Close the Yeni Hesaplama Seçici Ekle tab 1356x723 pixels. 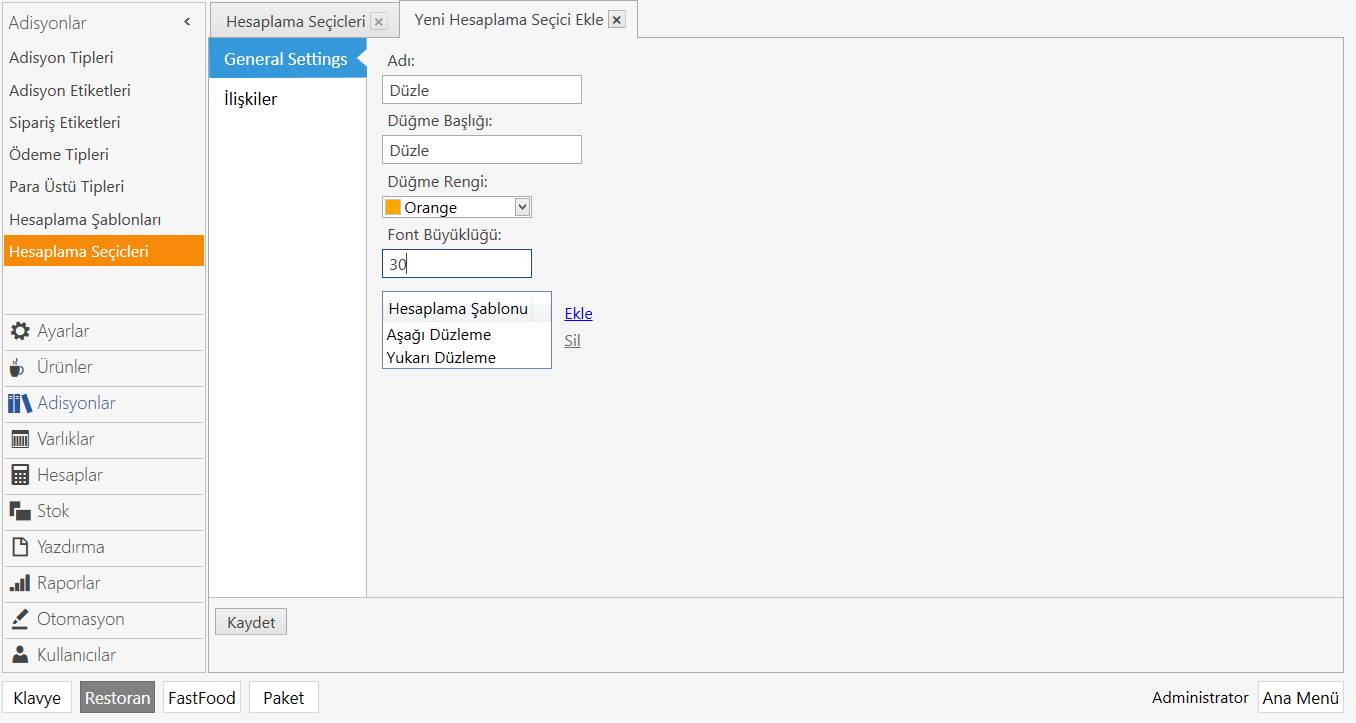pyautogui.click(x=617, y=20)
